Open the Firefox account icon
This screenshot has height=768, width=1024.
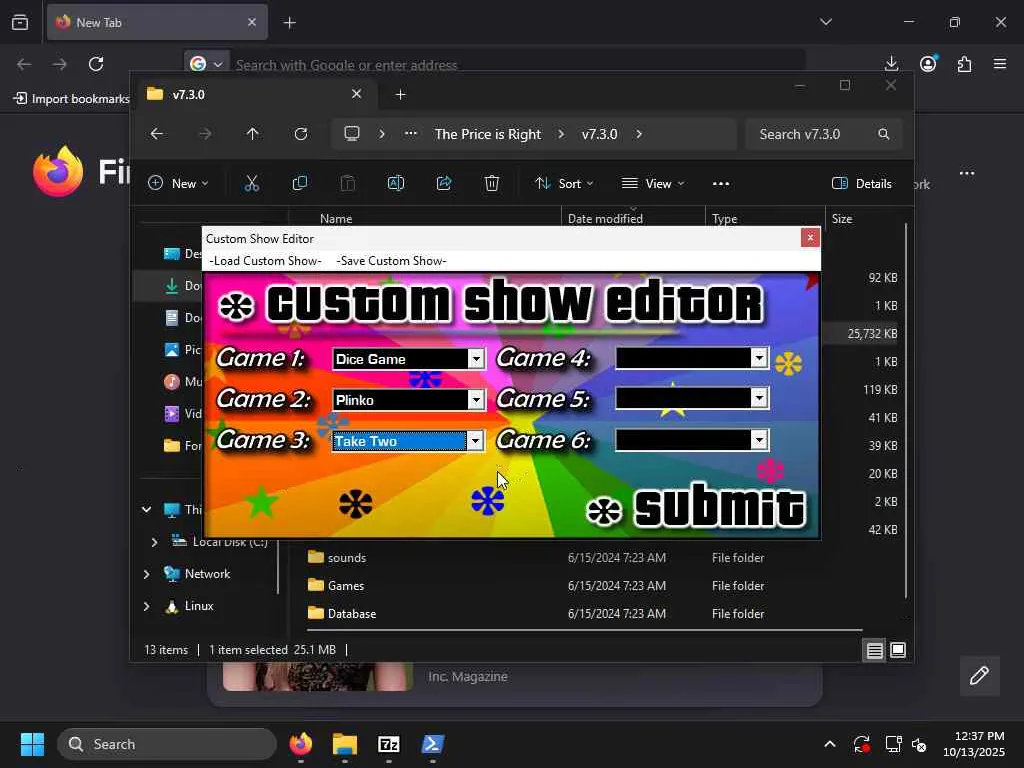coord(928,63)
